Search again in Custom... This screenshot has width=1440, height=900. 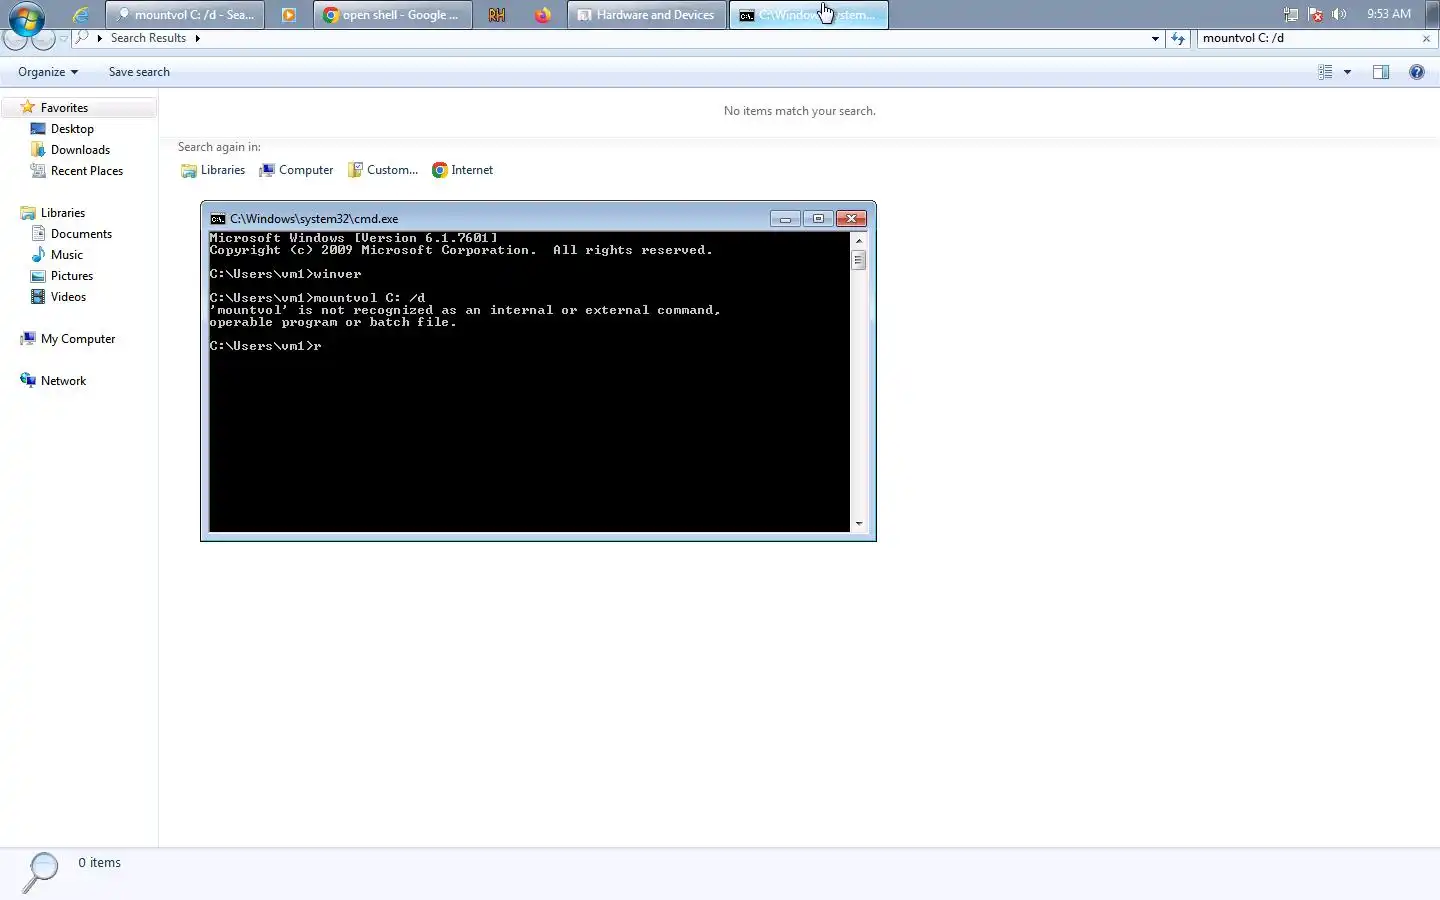coord(383,170)
